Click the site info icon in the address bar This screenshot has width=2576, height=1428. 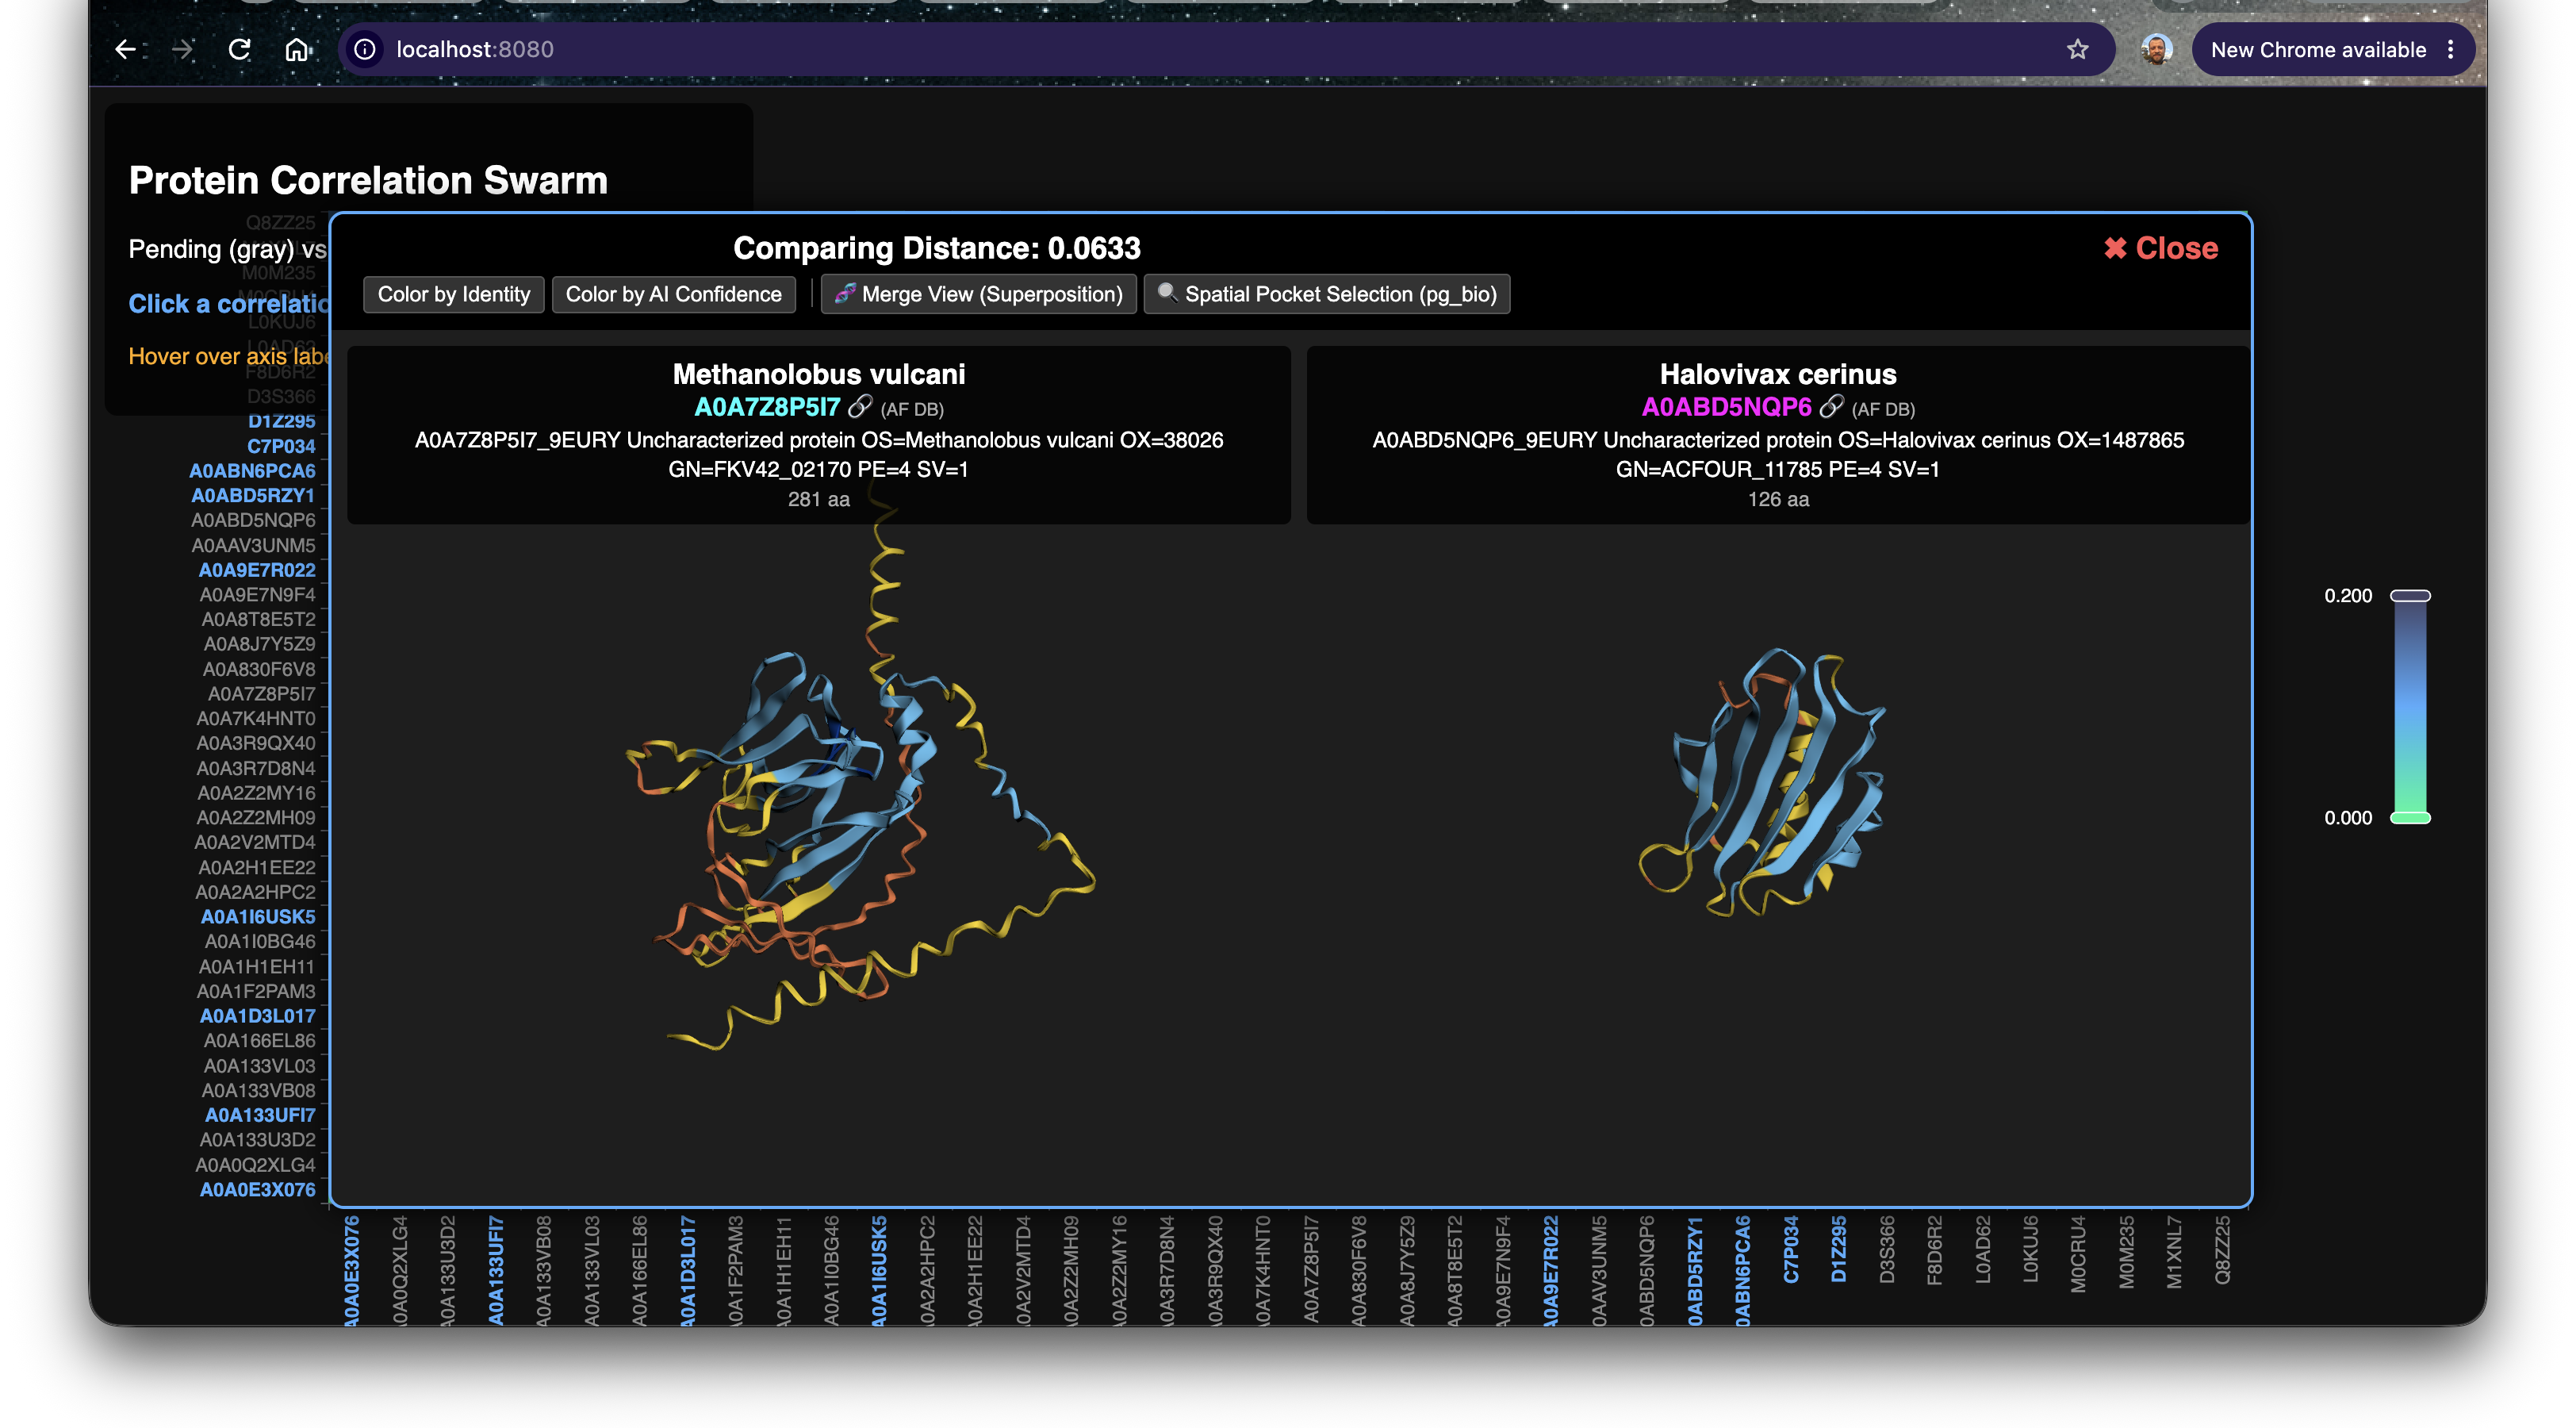click(365, 49)
